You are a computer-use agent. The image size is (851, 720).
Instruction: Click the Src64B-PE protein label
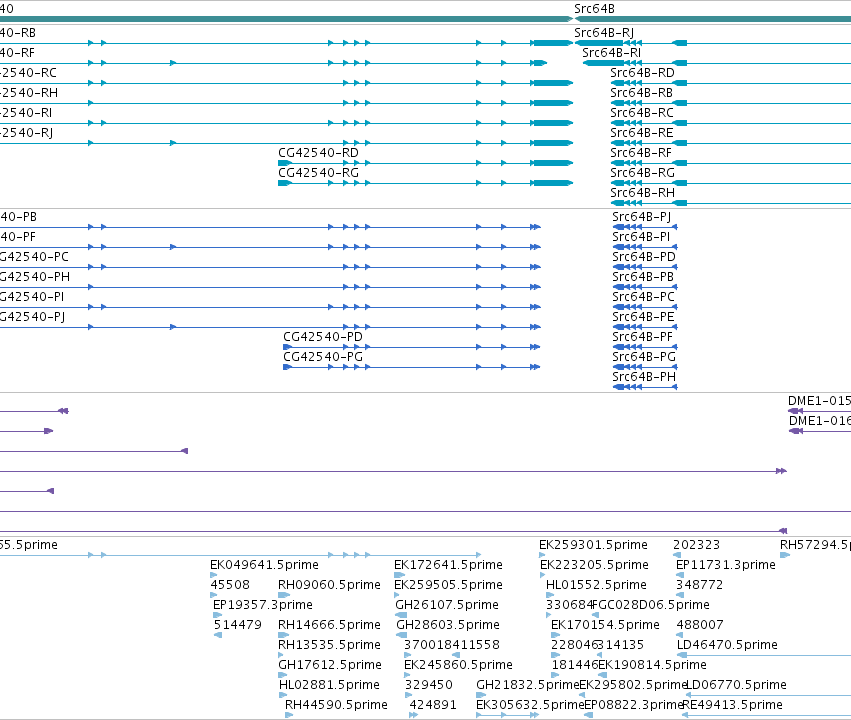[x=643, y=317]
